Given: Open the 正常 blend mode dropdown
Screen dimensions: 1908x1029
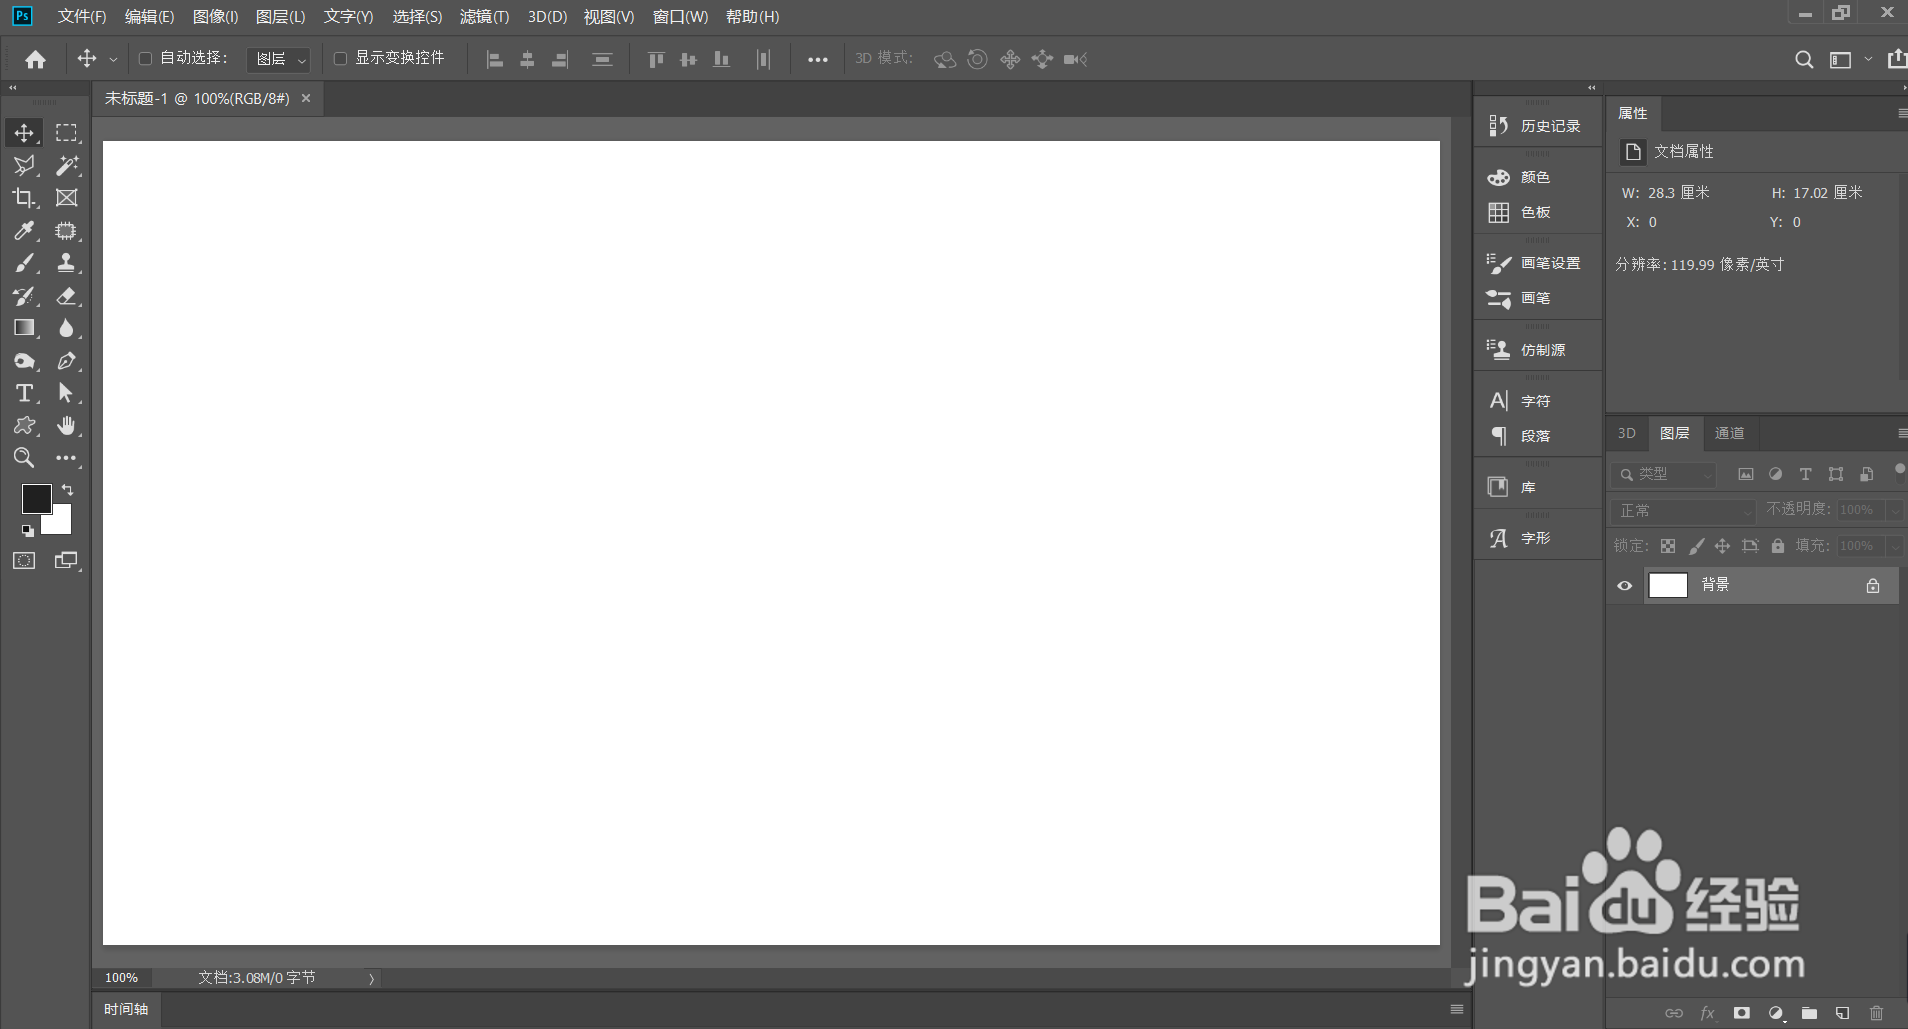Looking at the screenshot, I should tap(1684, 510).
